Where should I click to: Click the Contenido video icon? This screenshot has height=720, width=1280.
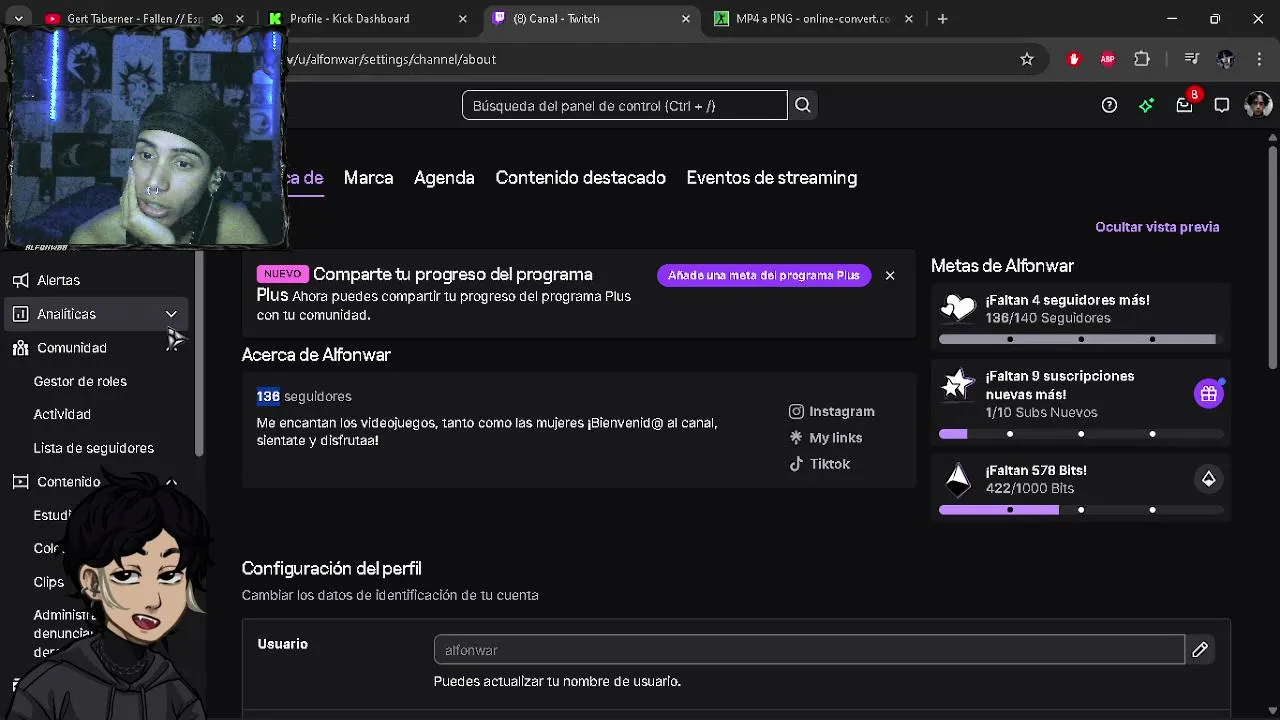20,482
